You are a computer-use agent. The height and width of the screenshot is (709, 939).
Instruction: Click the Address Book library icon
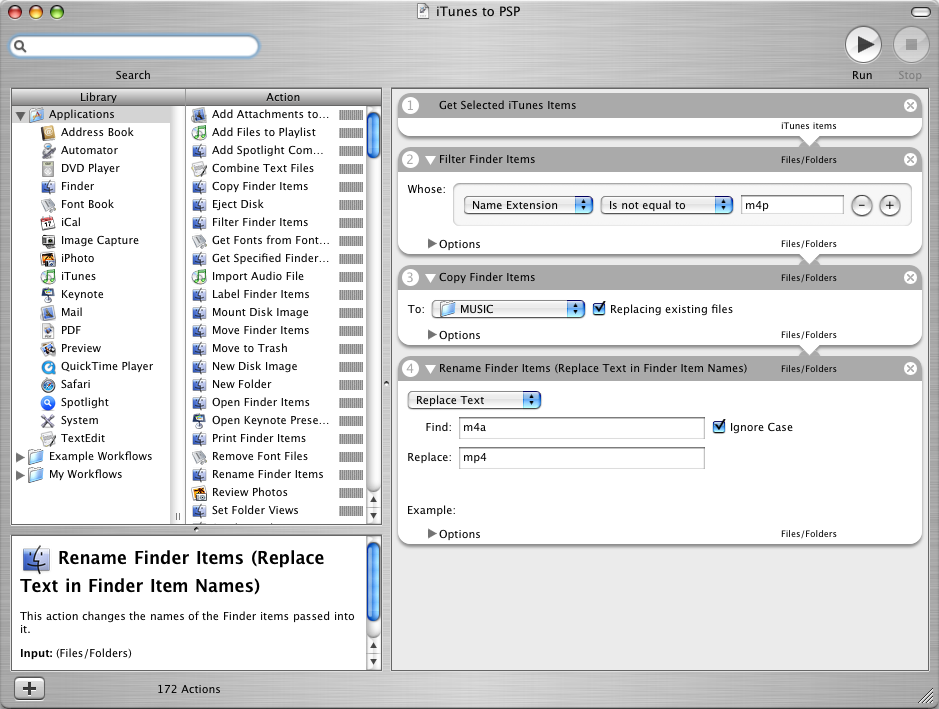[48, 132]
